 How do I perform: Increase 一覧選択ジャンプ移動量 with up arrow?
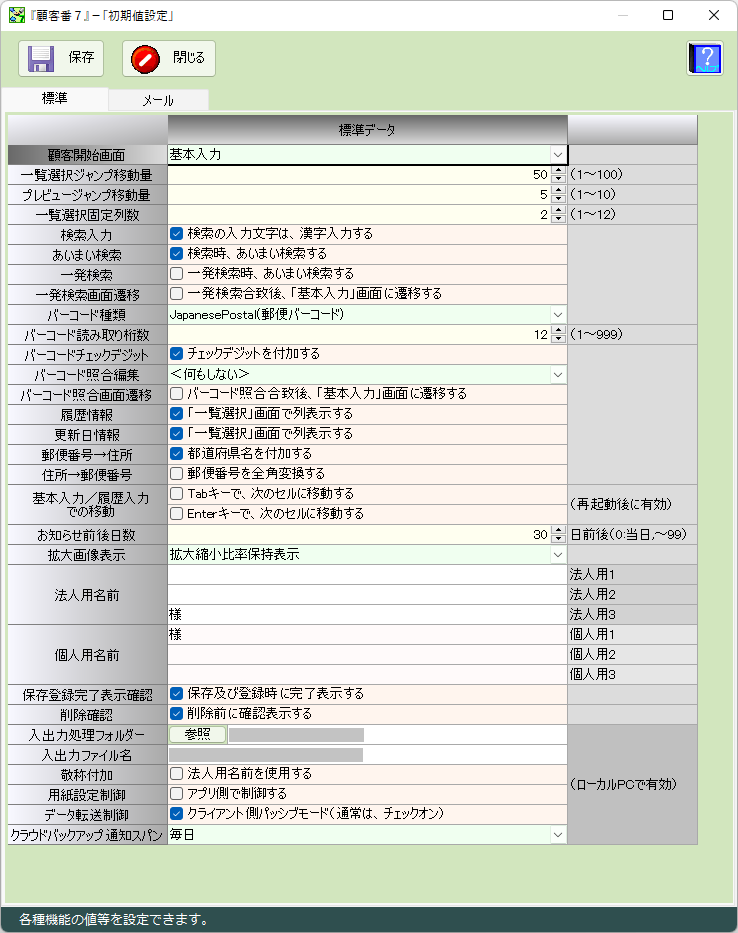tap(558, 171)
